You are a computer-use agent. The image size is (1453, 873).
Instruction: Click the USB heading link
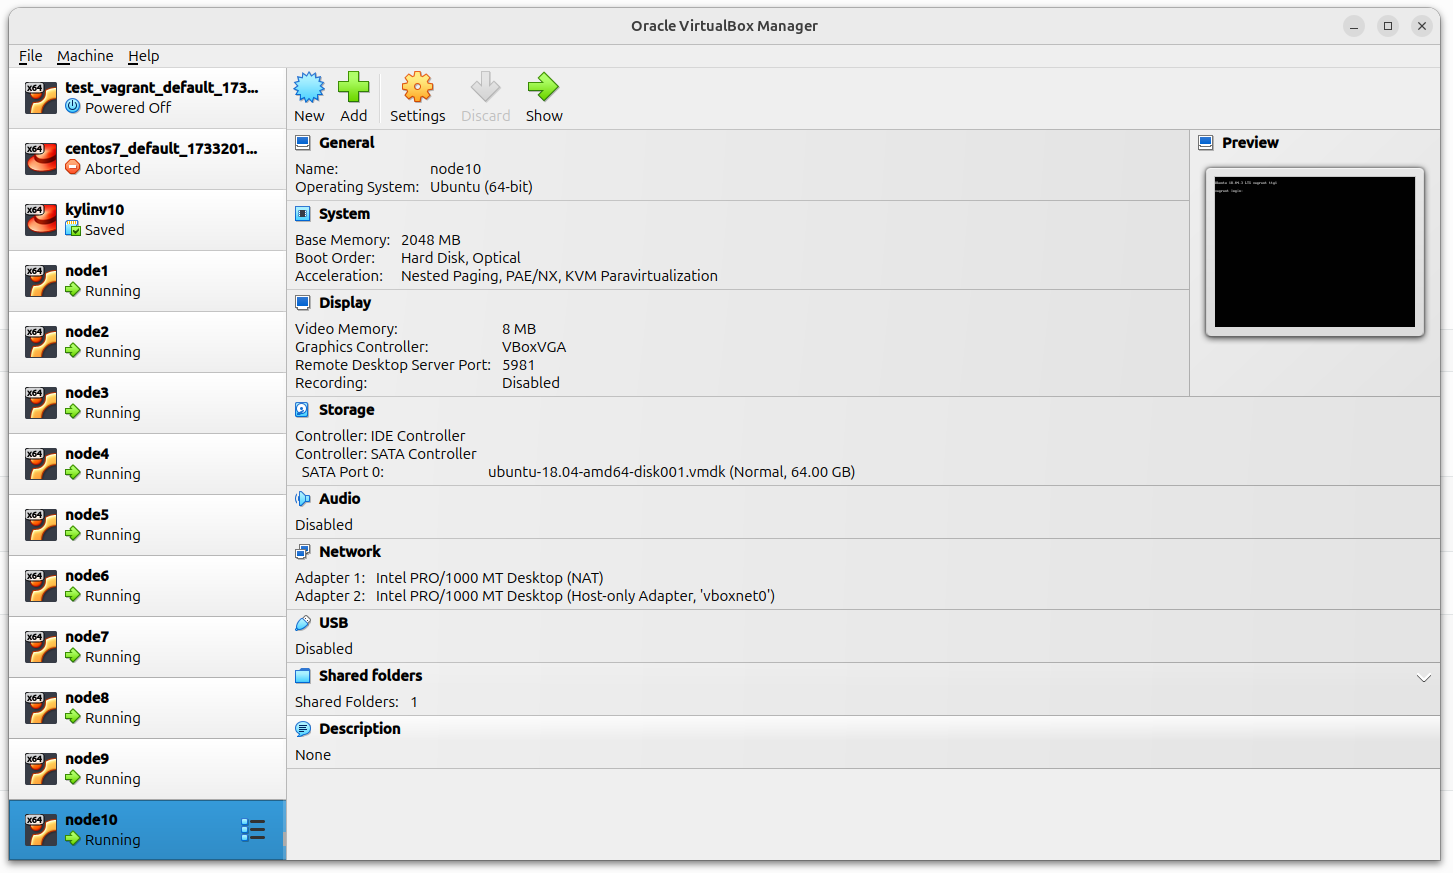pos(333,623)
